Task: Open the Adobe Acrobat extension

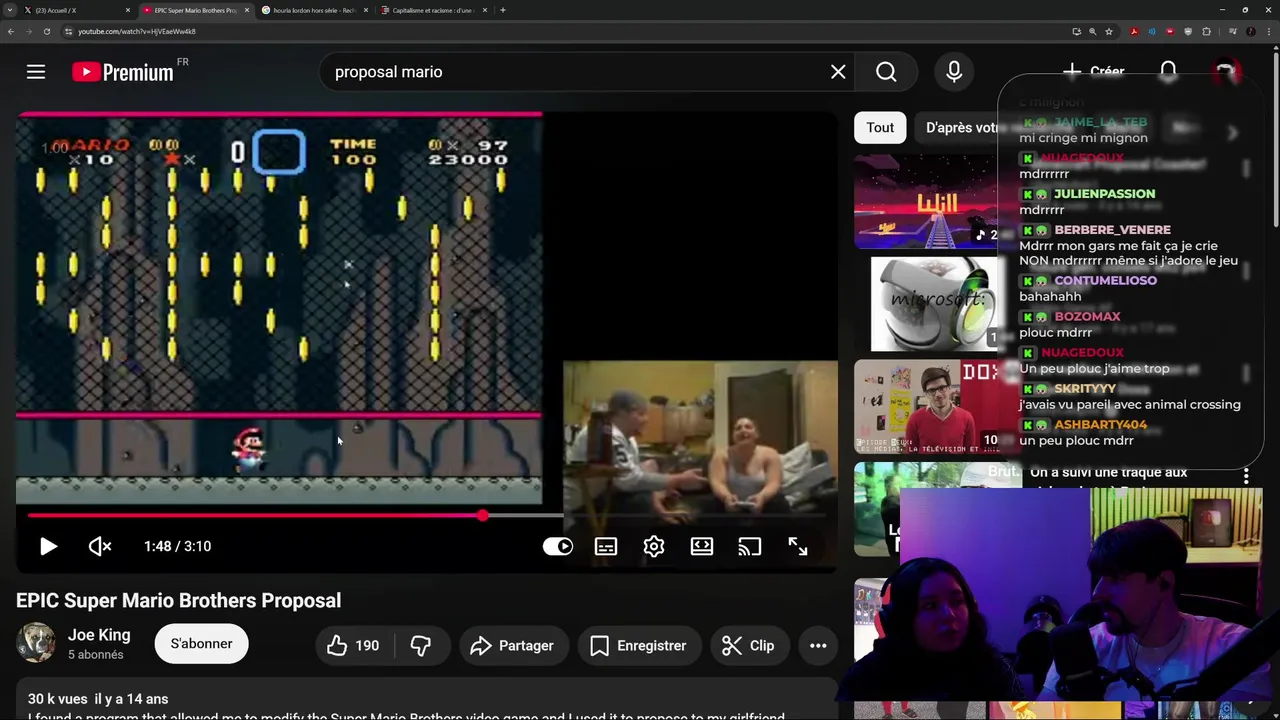Action: 1134,31
